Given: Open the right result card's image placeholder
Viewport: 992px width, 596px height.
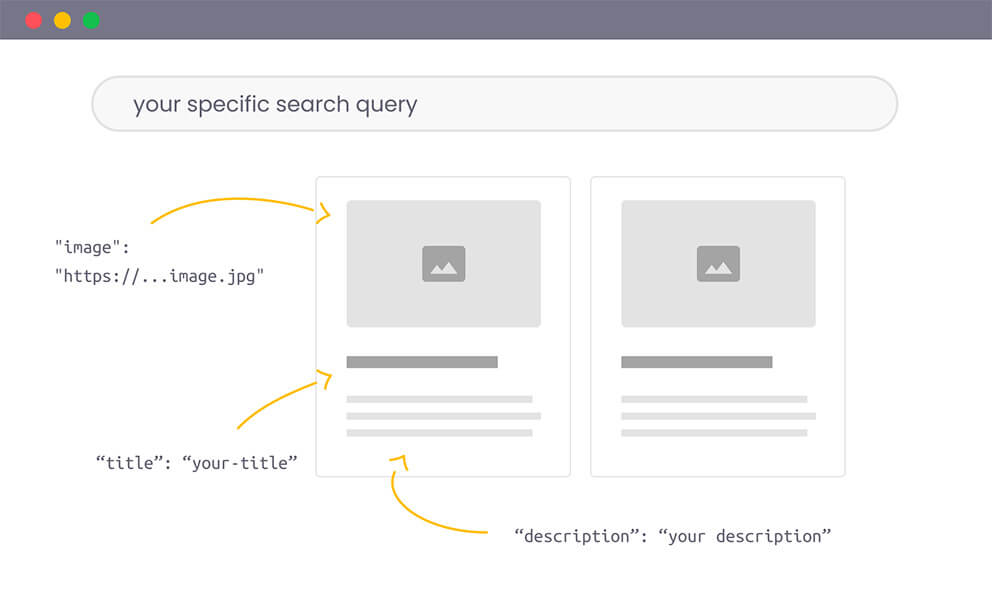Looking at the screenshot, I should click(718, 263).
